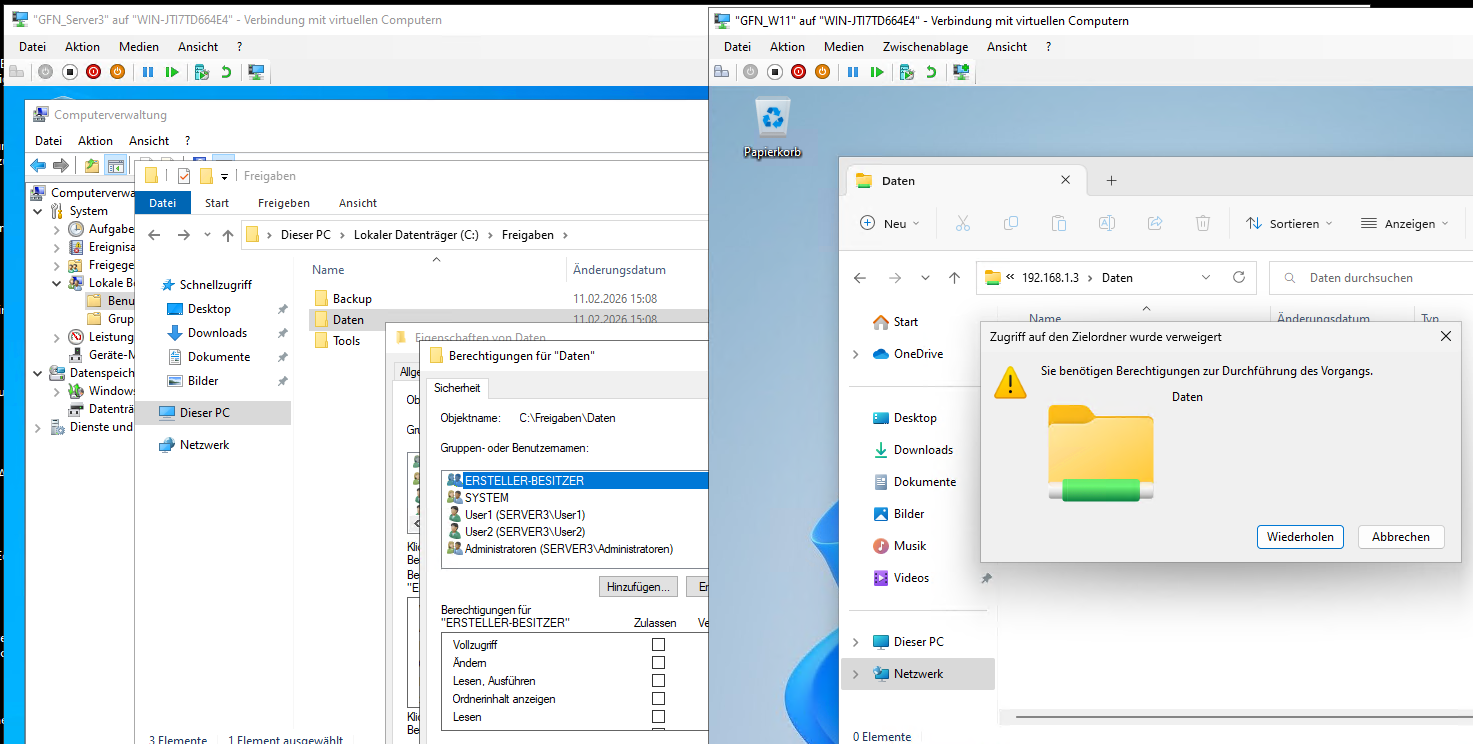Open the Datei ribbon tab in Freigaben
The width and height of the screenshot is (1473, 744).
tap(163, 203)
